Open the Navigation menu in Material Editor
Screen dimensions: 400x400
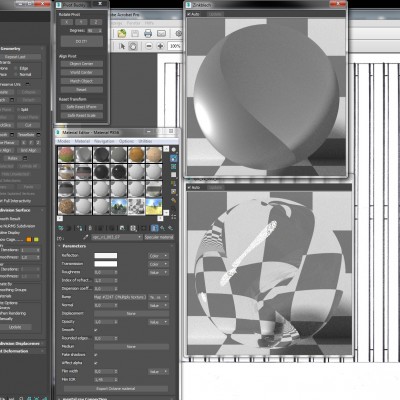(104, 141)
